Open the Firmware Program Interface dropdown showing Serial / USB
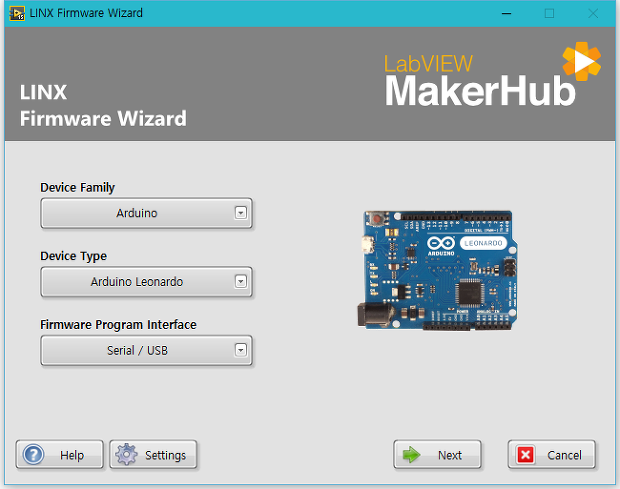The width and height of the screenshot is (620, 489). click(146, 351)
